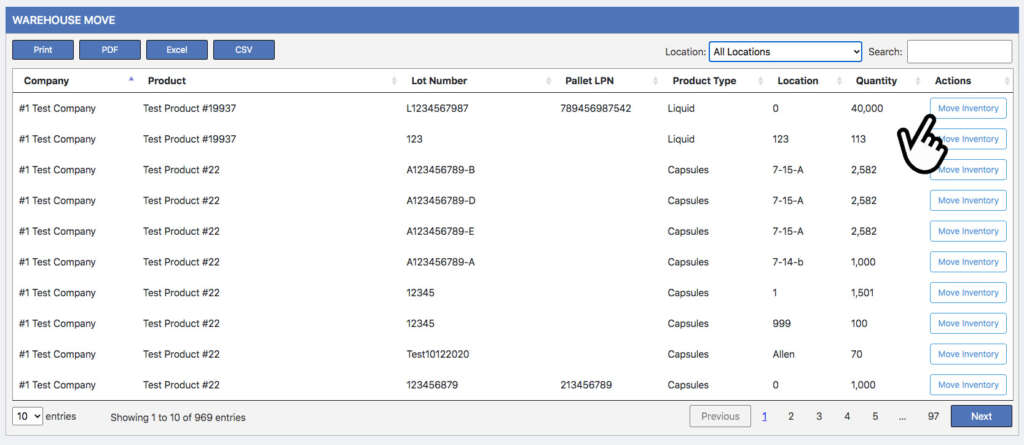Export table to Excel

point(176,50)
